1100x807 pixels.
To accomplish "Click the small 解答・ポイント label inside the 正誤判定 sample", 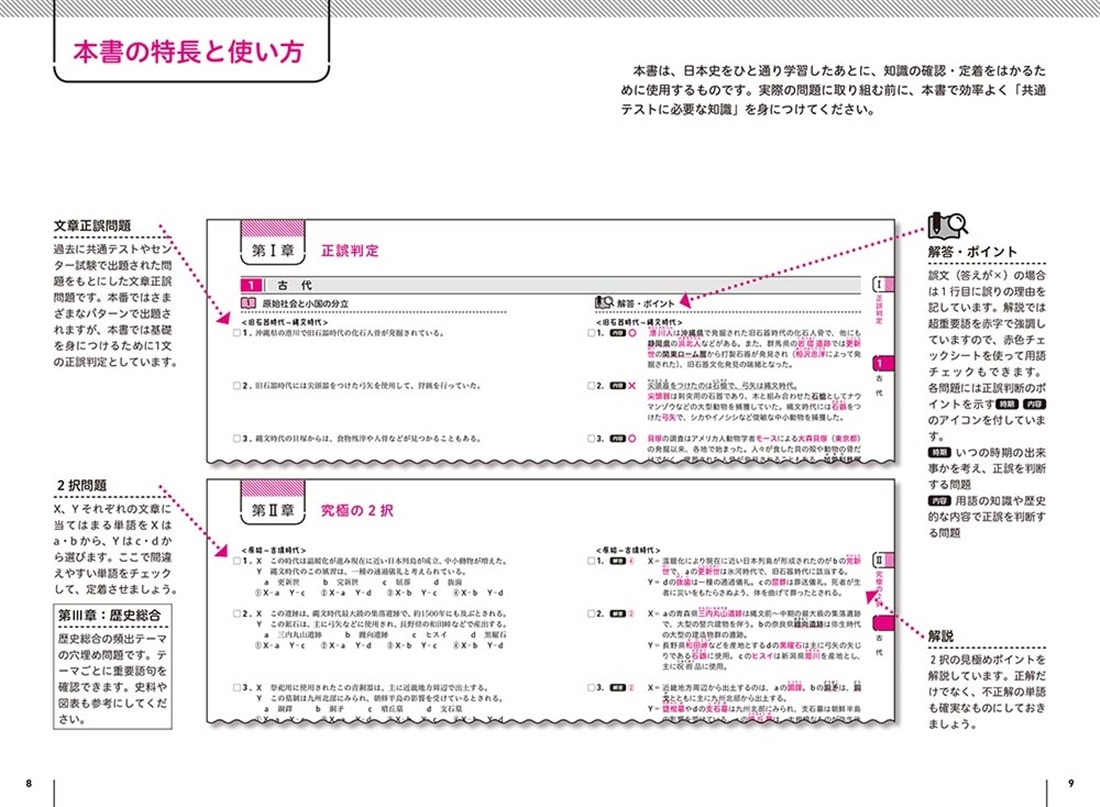I will pos(645,303).
